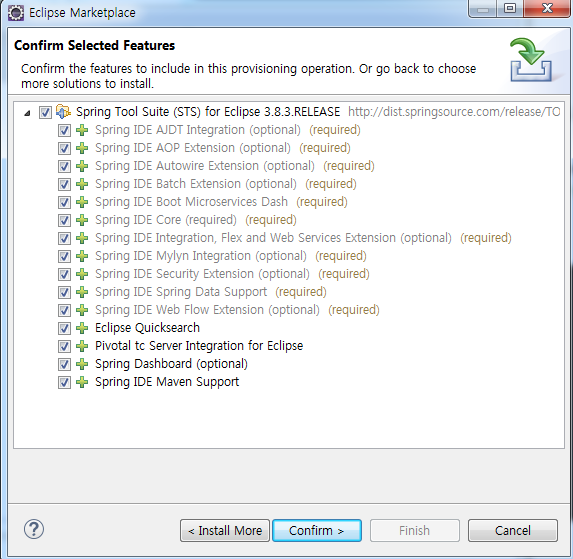Collapse the Spring Tool Suite tree node
573x559 pixels.
[x=27, y=113]
